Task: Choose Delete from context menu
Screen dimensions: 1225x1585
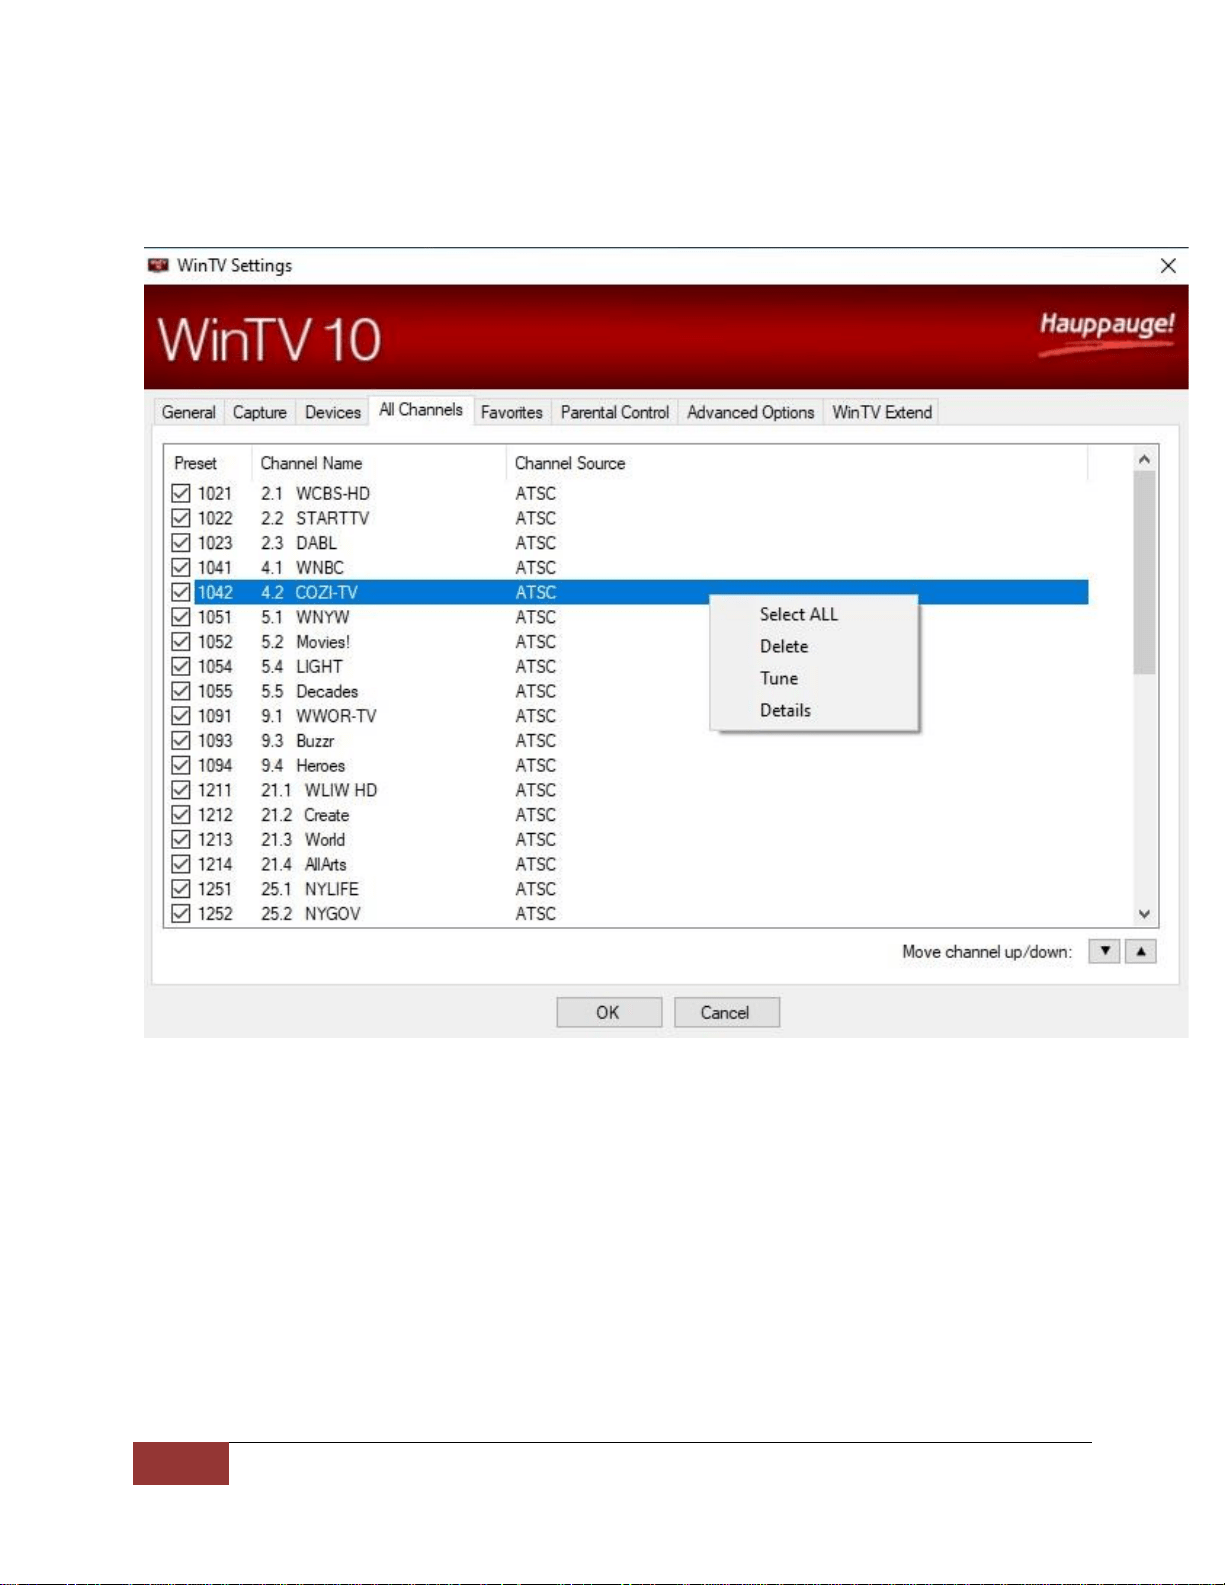Action: click(814, 646)
